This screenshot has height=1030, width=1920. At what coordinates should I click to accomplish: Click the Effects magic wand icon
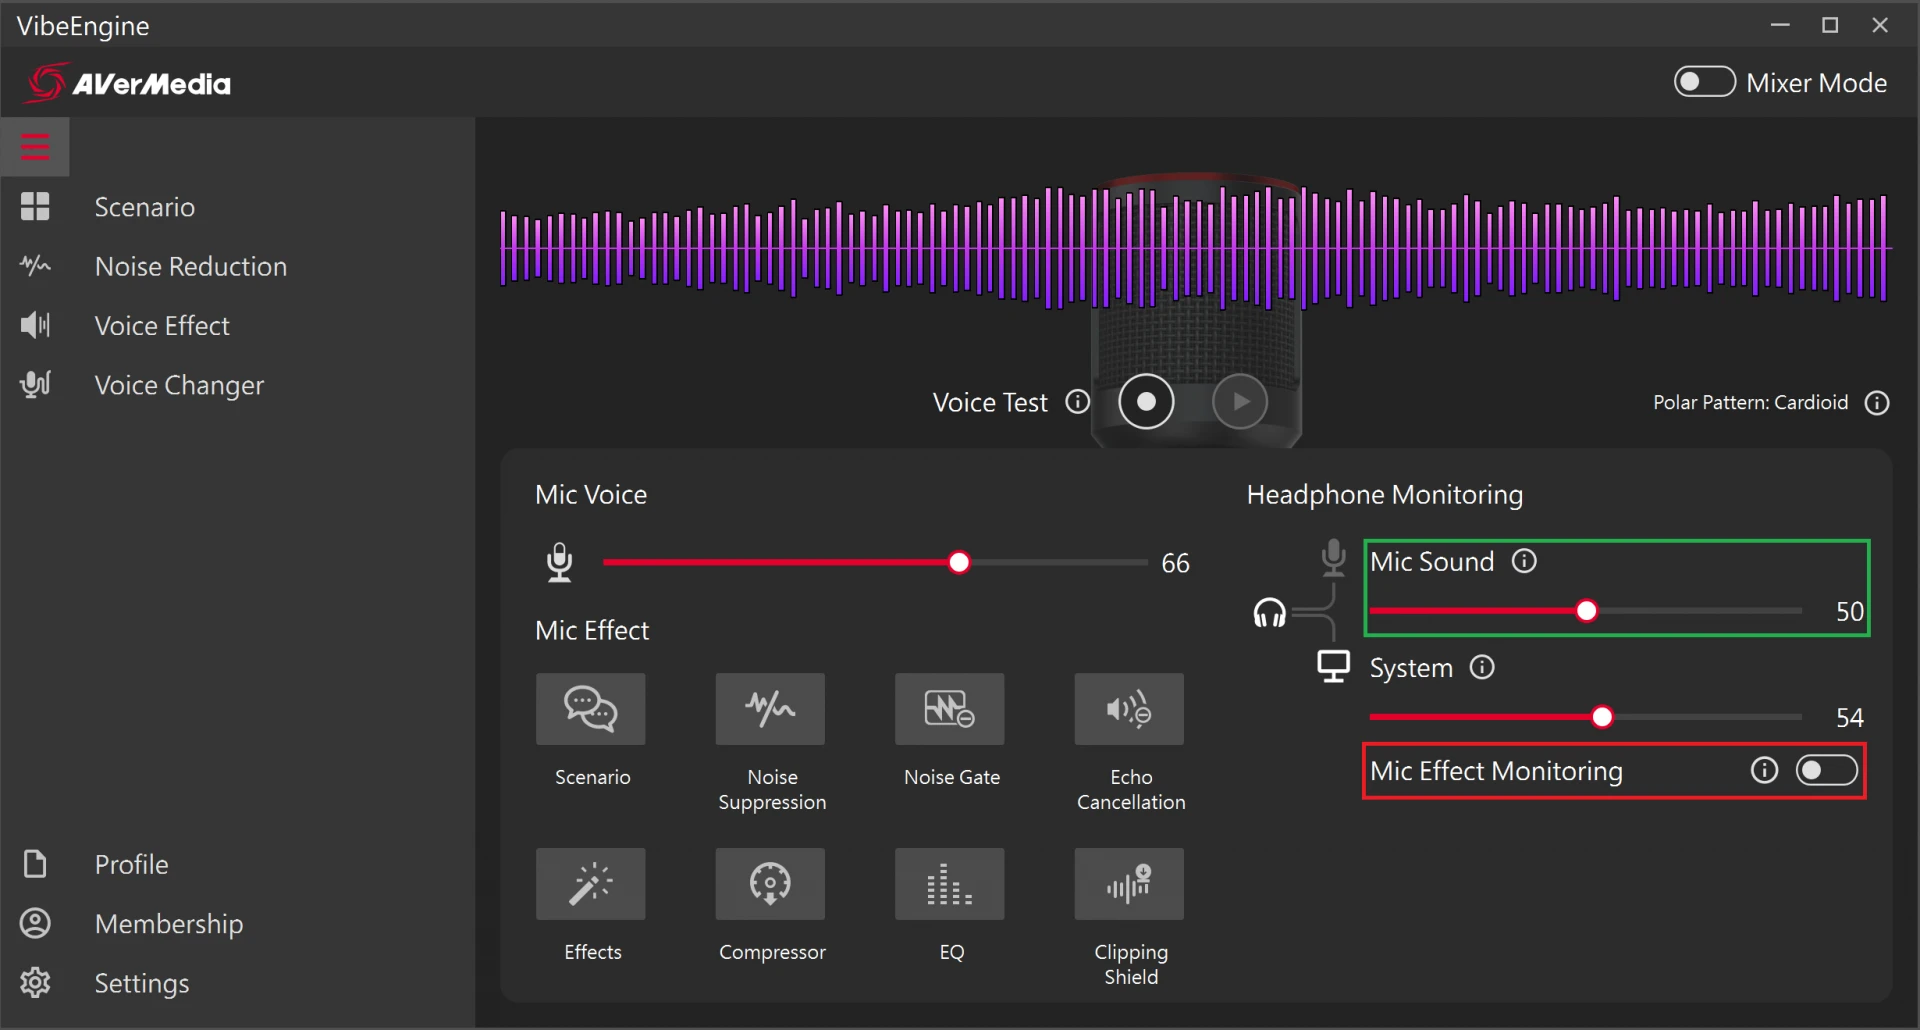click(x=590, y=884)
